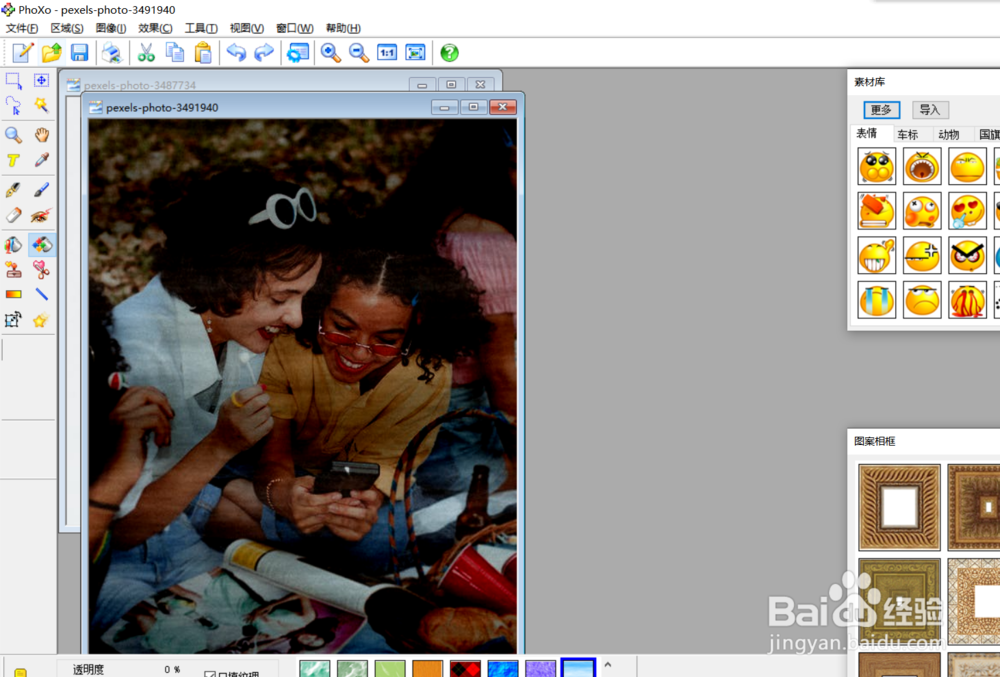Screen dimensions: 1000x677
Task: Pick the crying blue-tears emoji sticker
Action: click(x=877, y=300)
